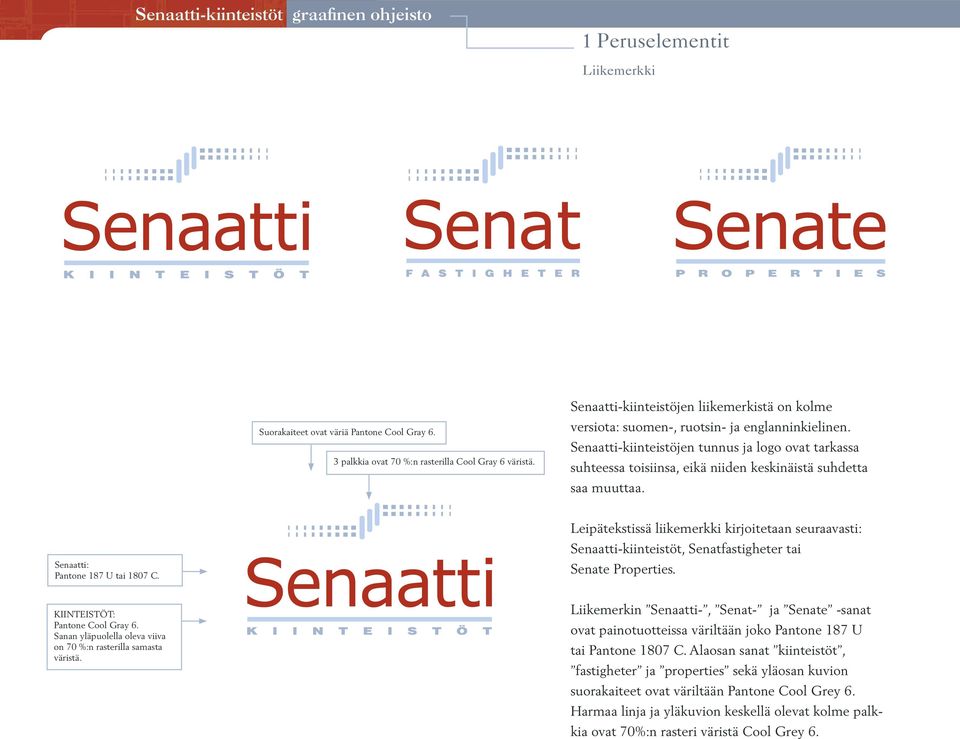Click the "graafinen ohjeisto" header text
The width and height of the screenshot is (960, 739).
[x=362, y=15]
